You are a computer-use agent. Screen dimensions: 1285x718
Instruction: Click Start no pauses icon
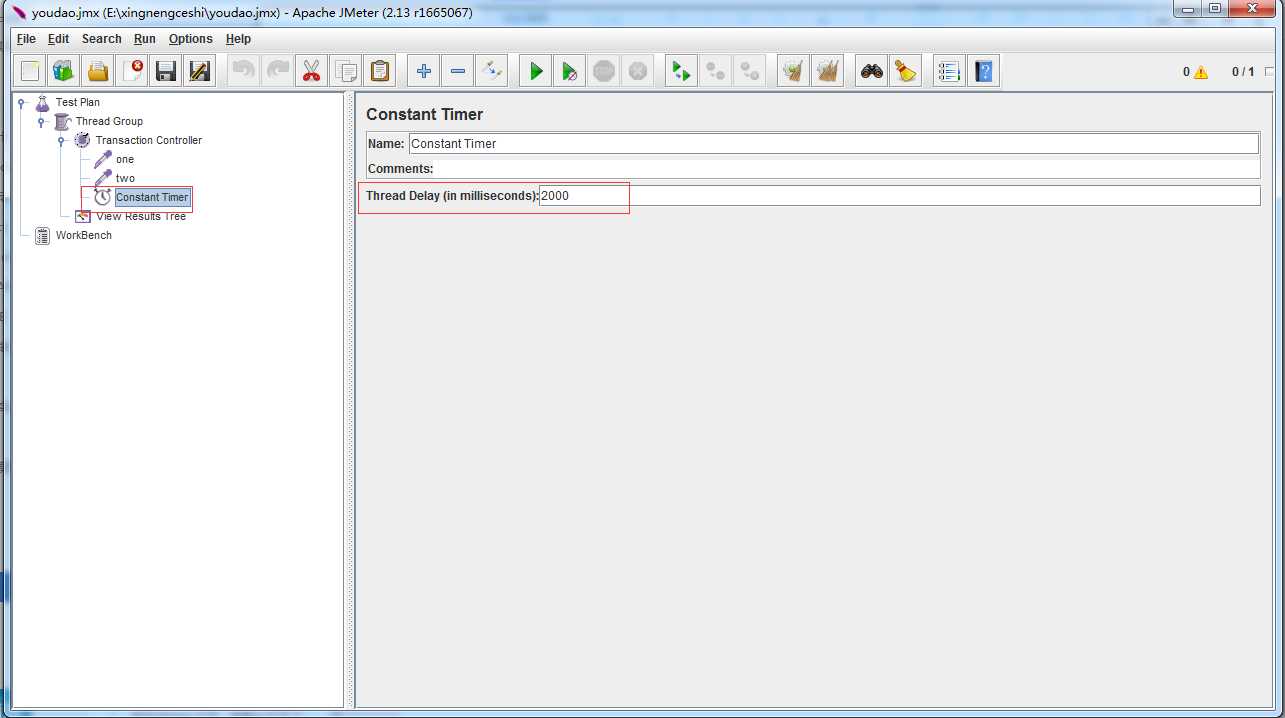tap(570, 71)
